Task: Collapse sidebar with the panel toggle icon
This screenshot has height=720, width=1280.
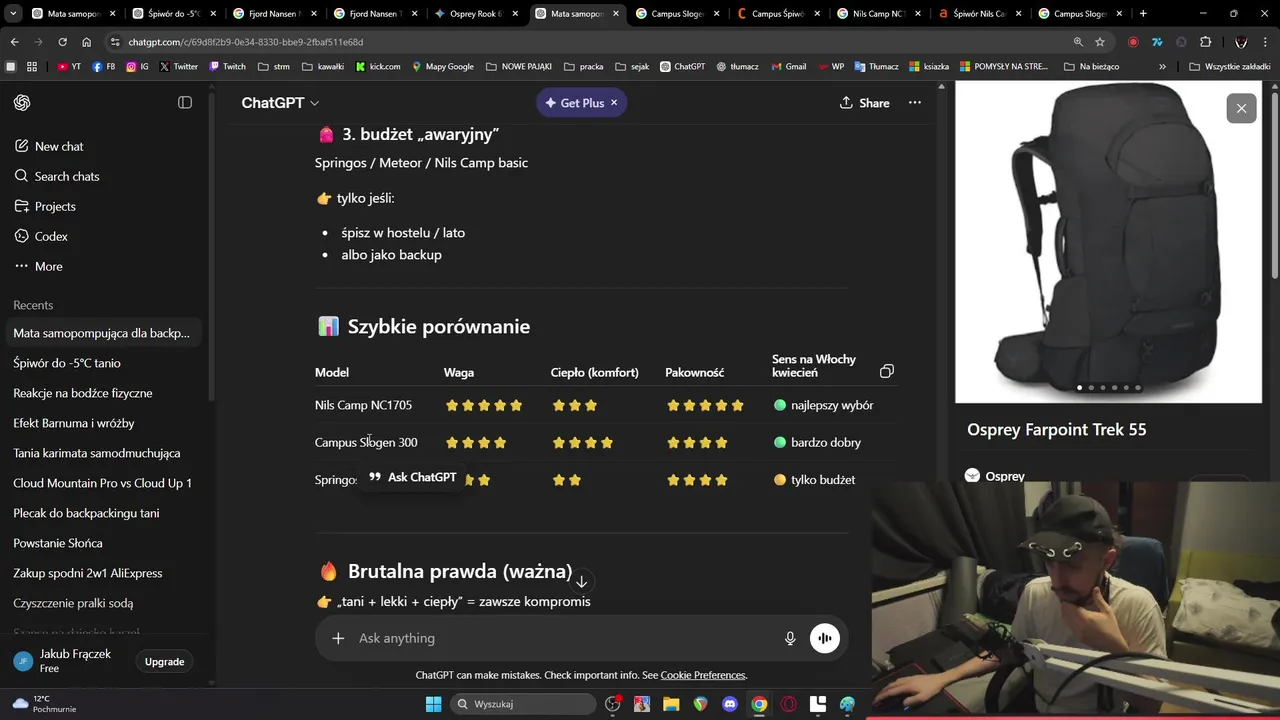Action: (185, 103)
